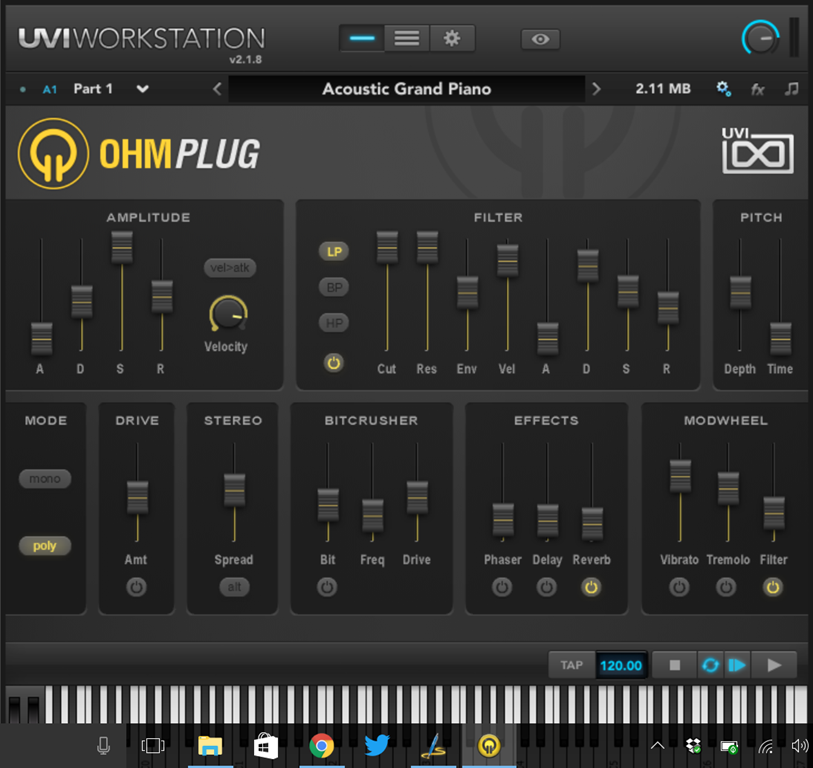Screen dimensions: 813x768
Task: Select the HP filter type
Action: click(334, 323)
